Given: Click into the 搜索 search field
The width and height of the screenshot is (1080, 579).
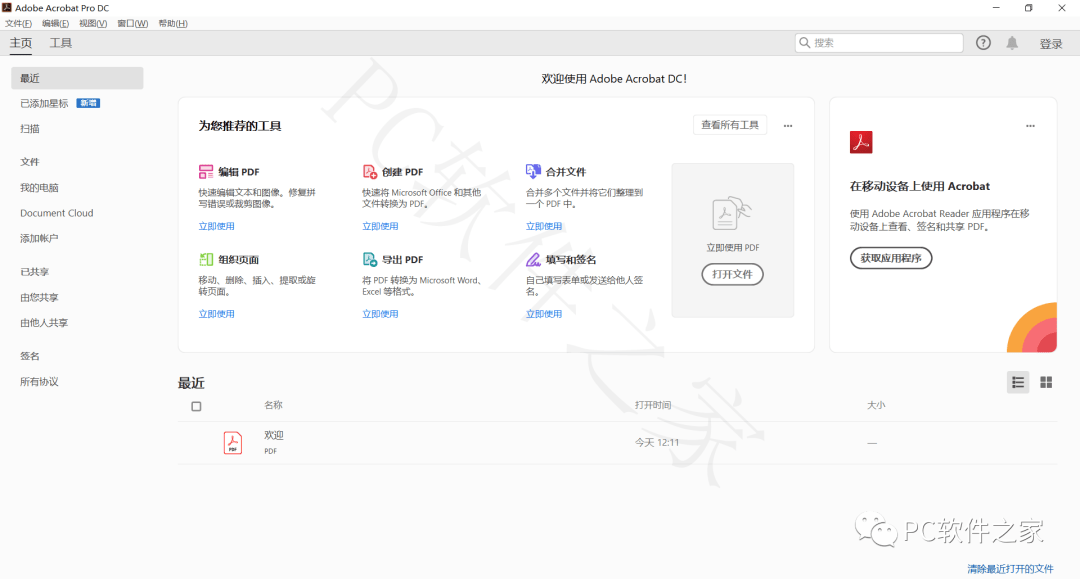Looking at the screenshot, I should point(879,43).
